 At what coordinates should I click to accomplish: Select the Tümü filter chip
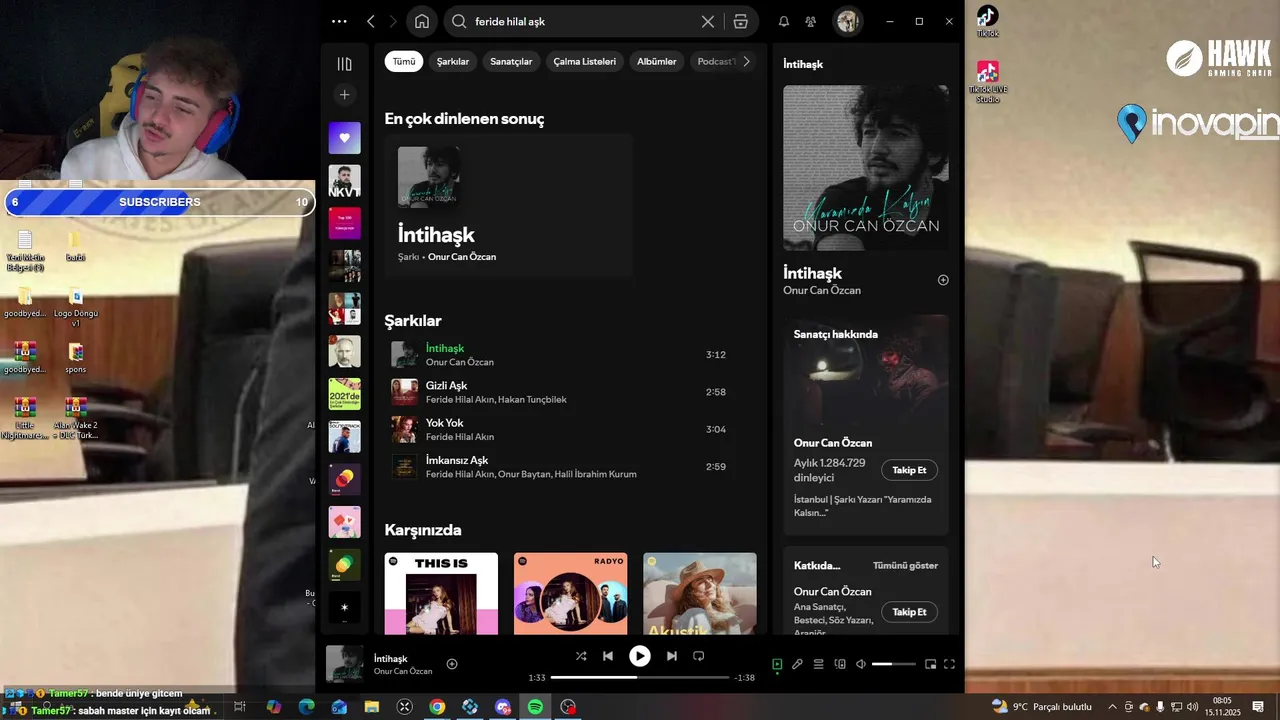pos(404,61)
